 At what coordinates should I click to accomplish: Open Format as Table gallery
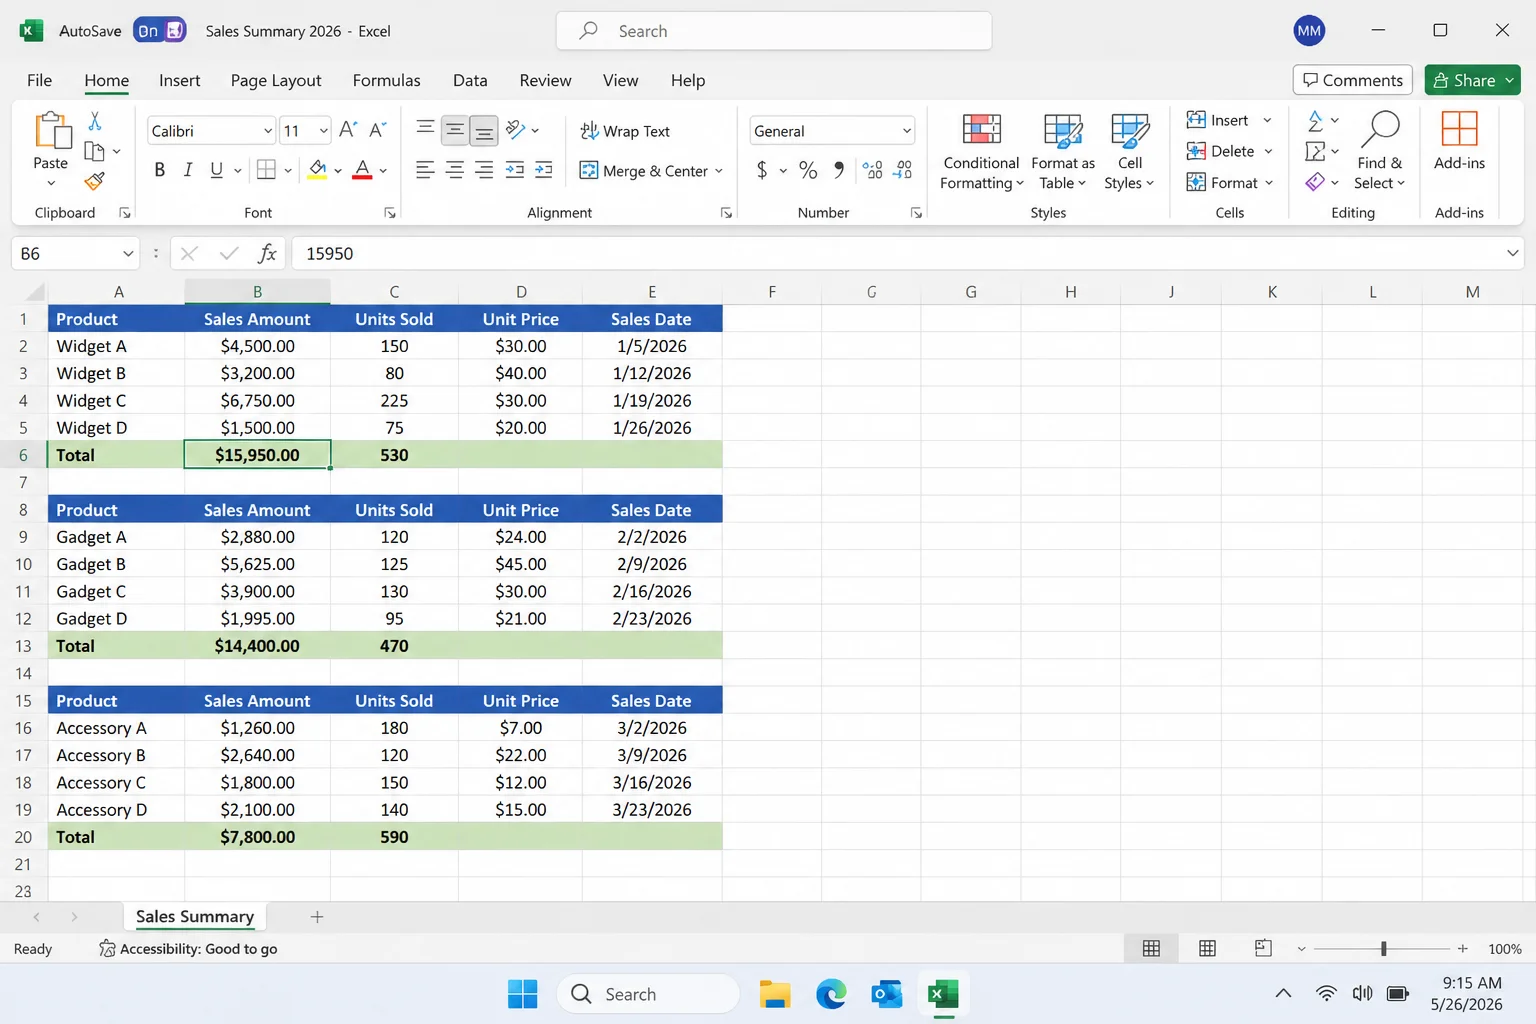(x=1063, y=152)
